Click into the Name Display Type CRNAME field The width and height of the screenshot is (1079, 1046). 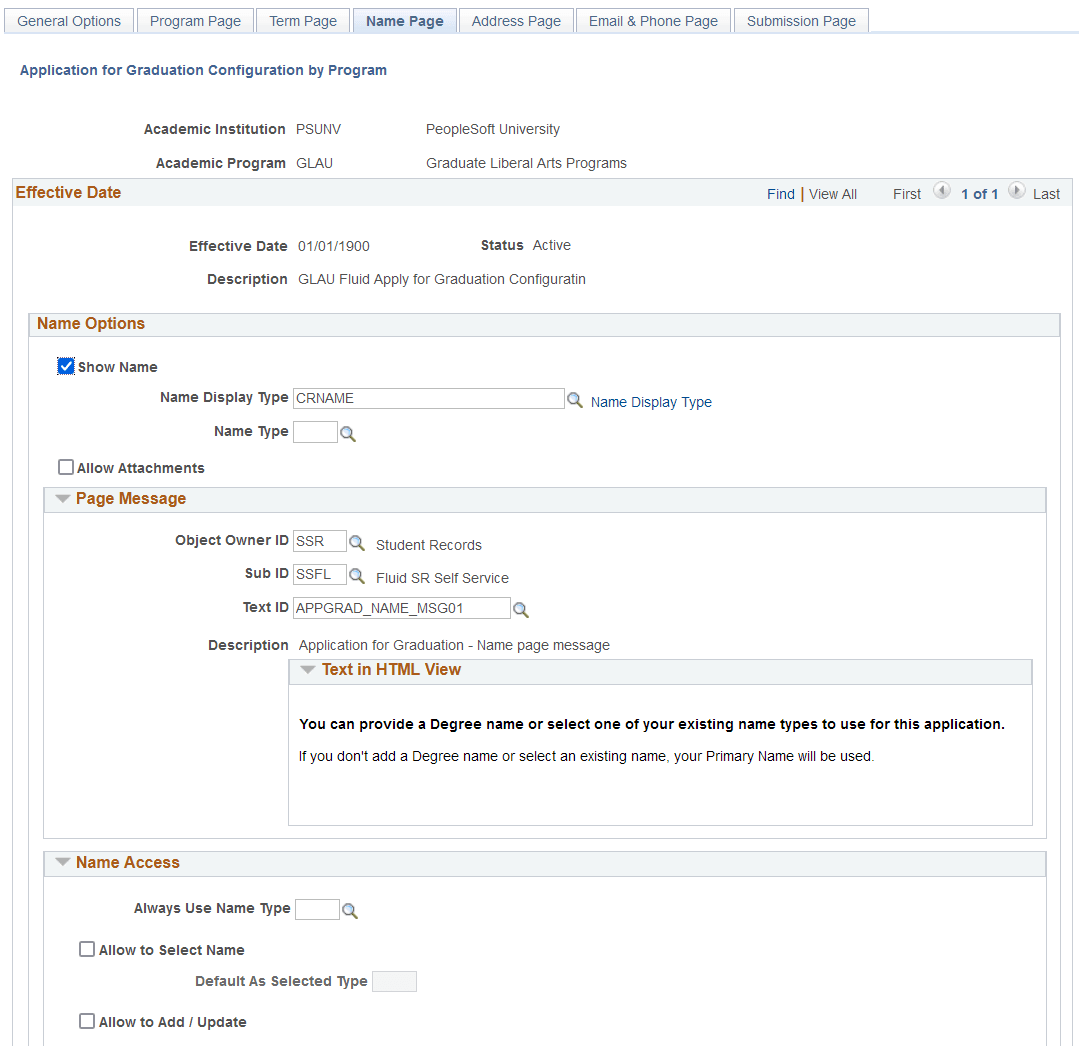tap(429, 398)
